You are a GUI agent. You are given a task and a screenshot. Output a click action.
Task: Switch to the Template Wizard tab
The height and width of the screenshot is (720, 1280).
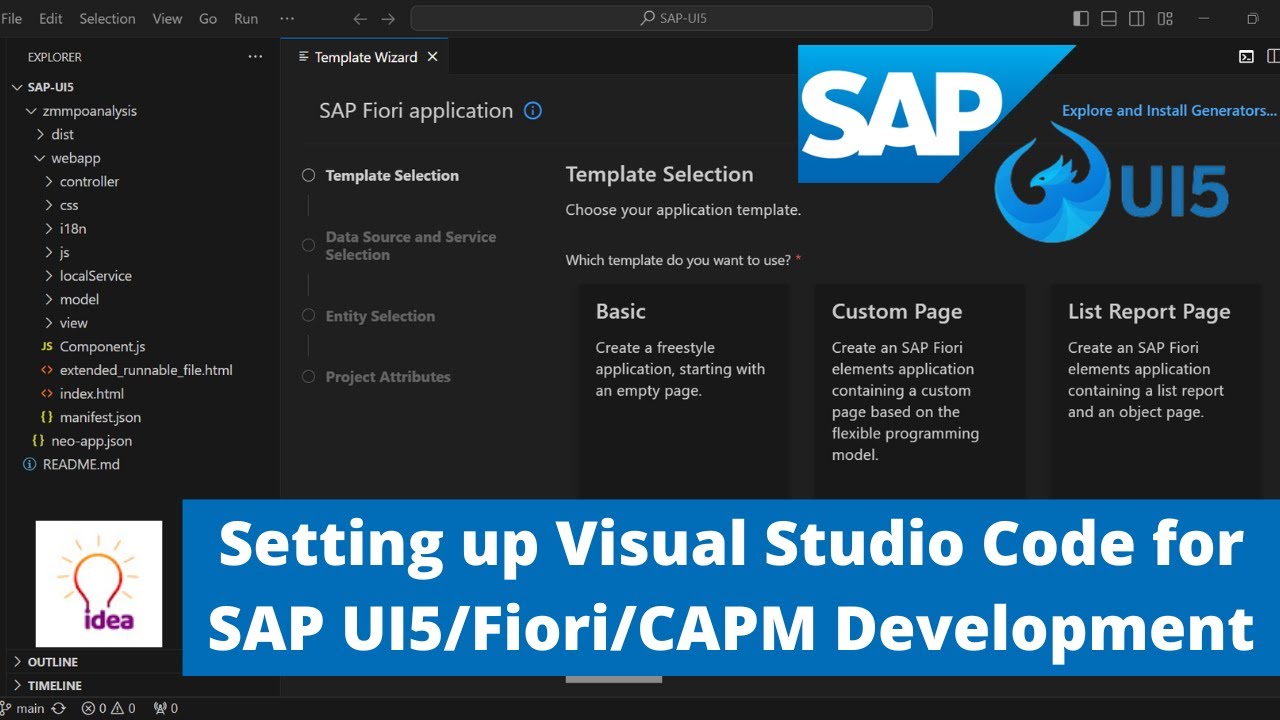pyautogui.click(x=366, y=57)
